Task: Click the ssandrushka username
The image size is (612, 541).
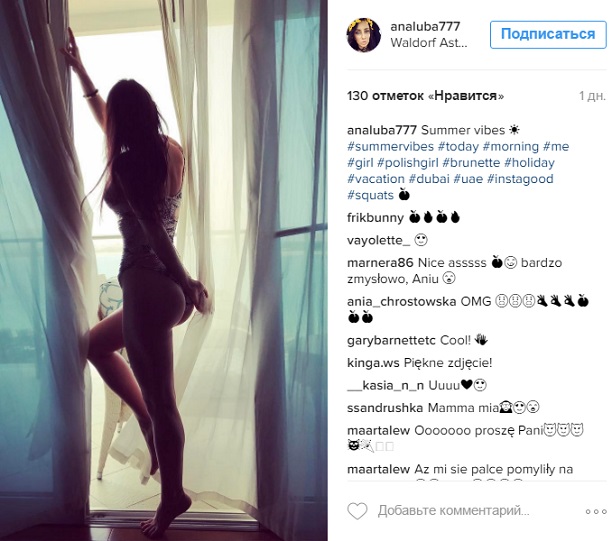Action: click(x=385, y=408)
